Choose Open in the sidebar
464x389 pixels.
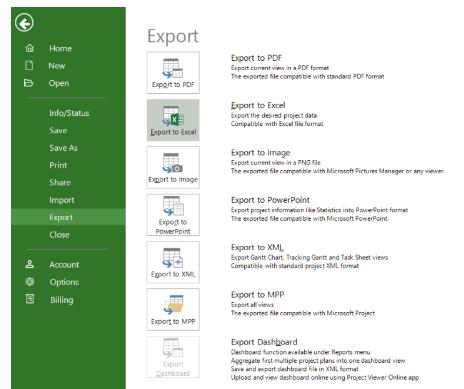click(x=59, y=83)
